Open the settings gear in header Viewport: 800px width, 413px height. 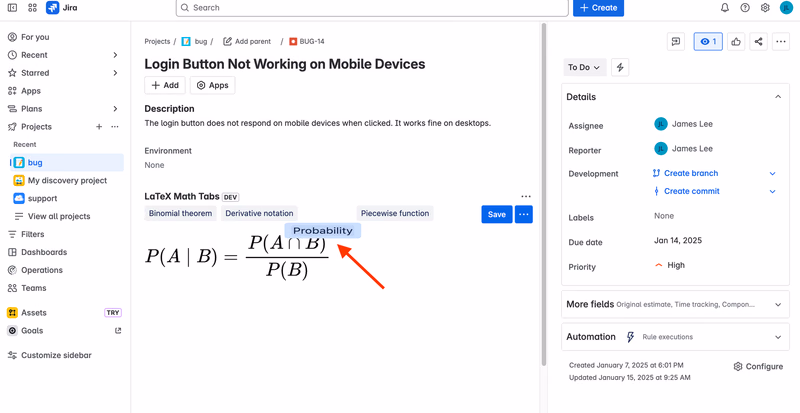(x=765, y=8)
